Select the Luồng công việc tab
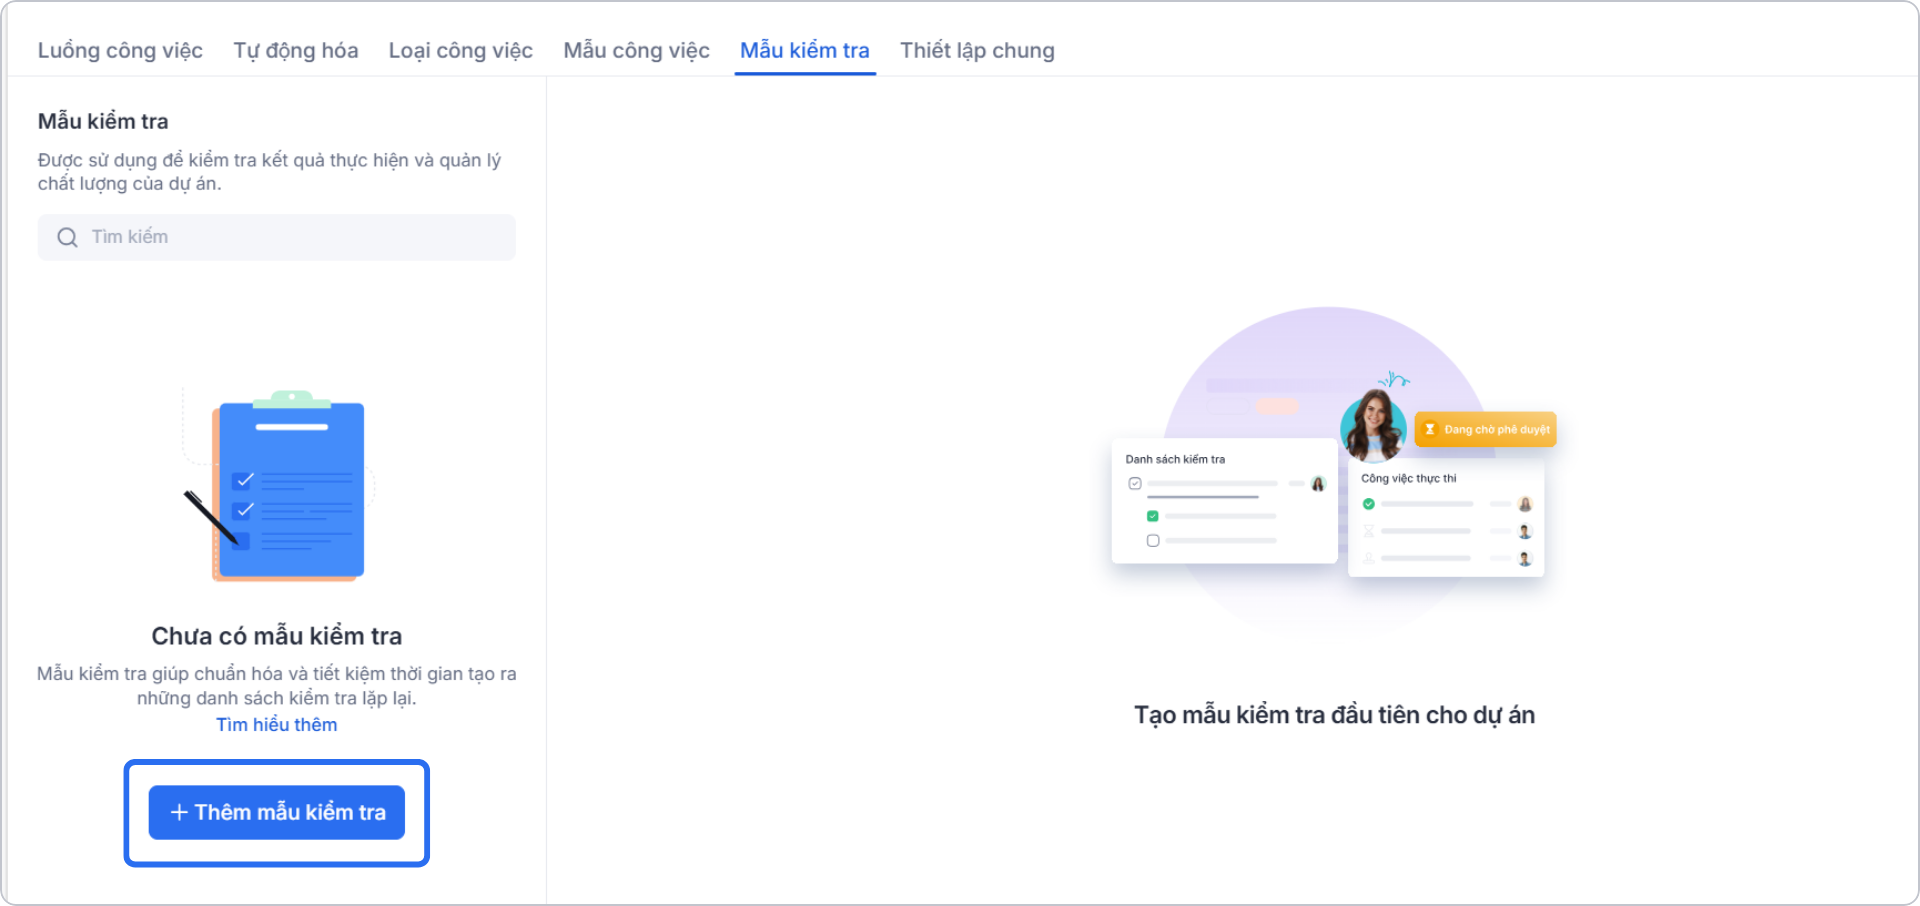 click(120, 50)
